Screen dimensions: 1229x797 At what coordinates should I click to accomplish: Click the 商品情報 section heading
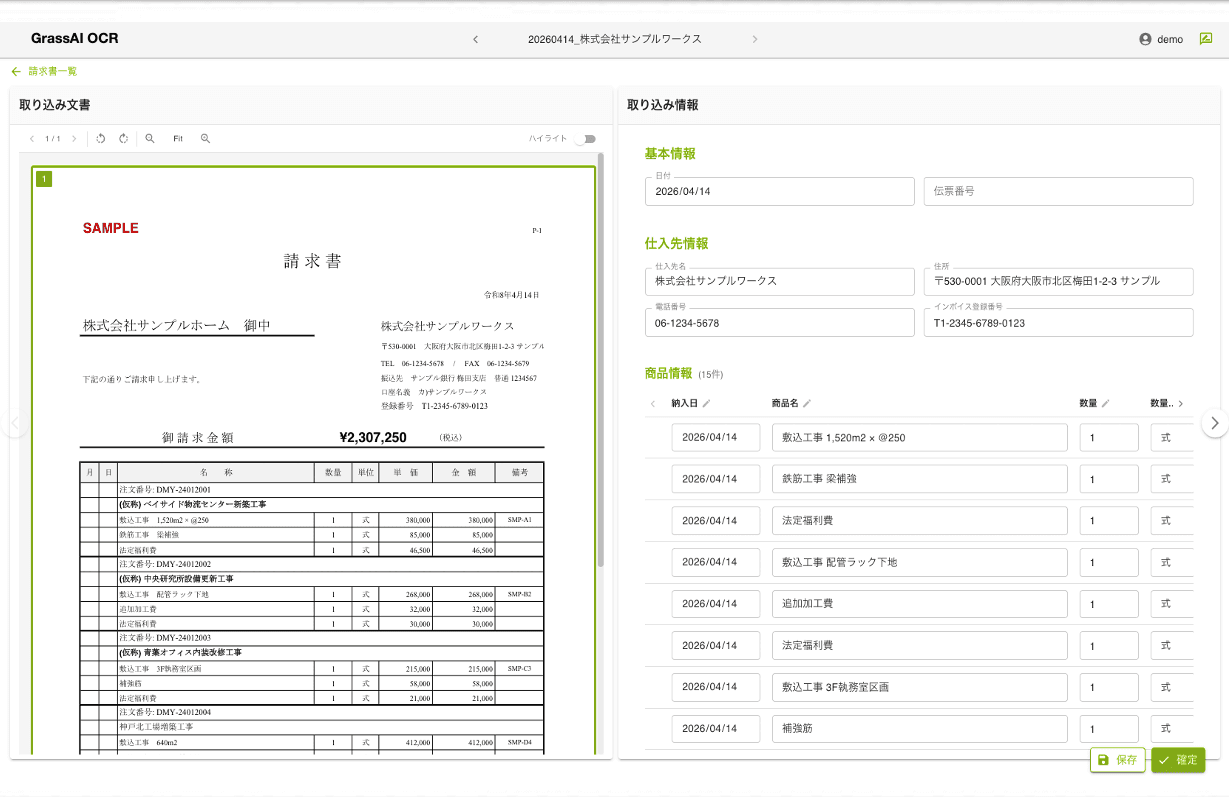(x=668, y=373)
